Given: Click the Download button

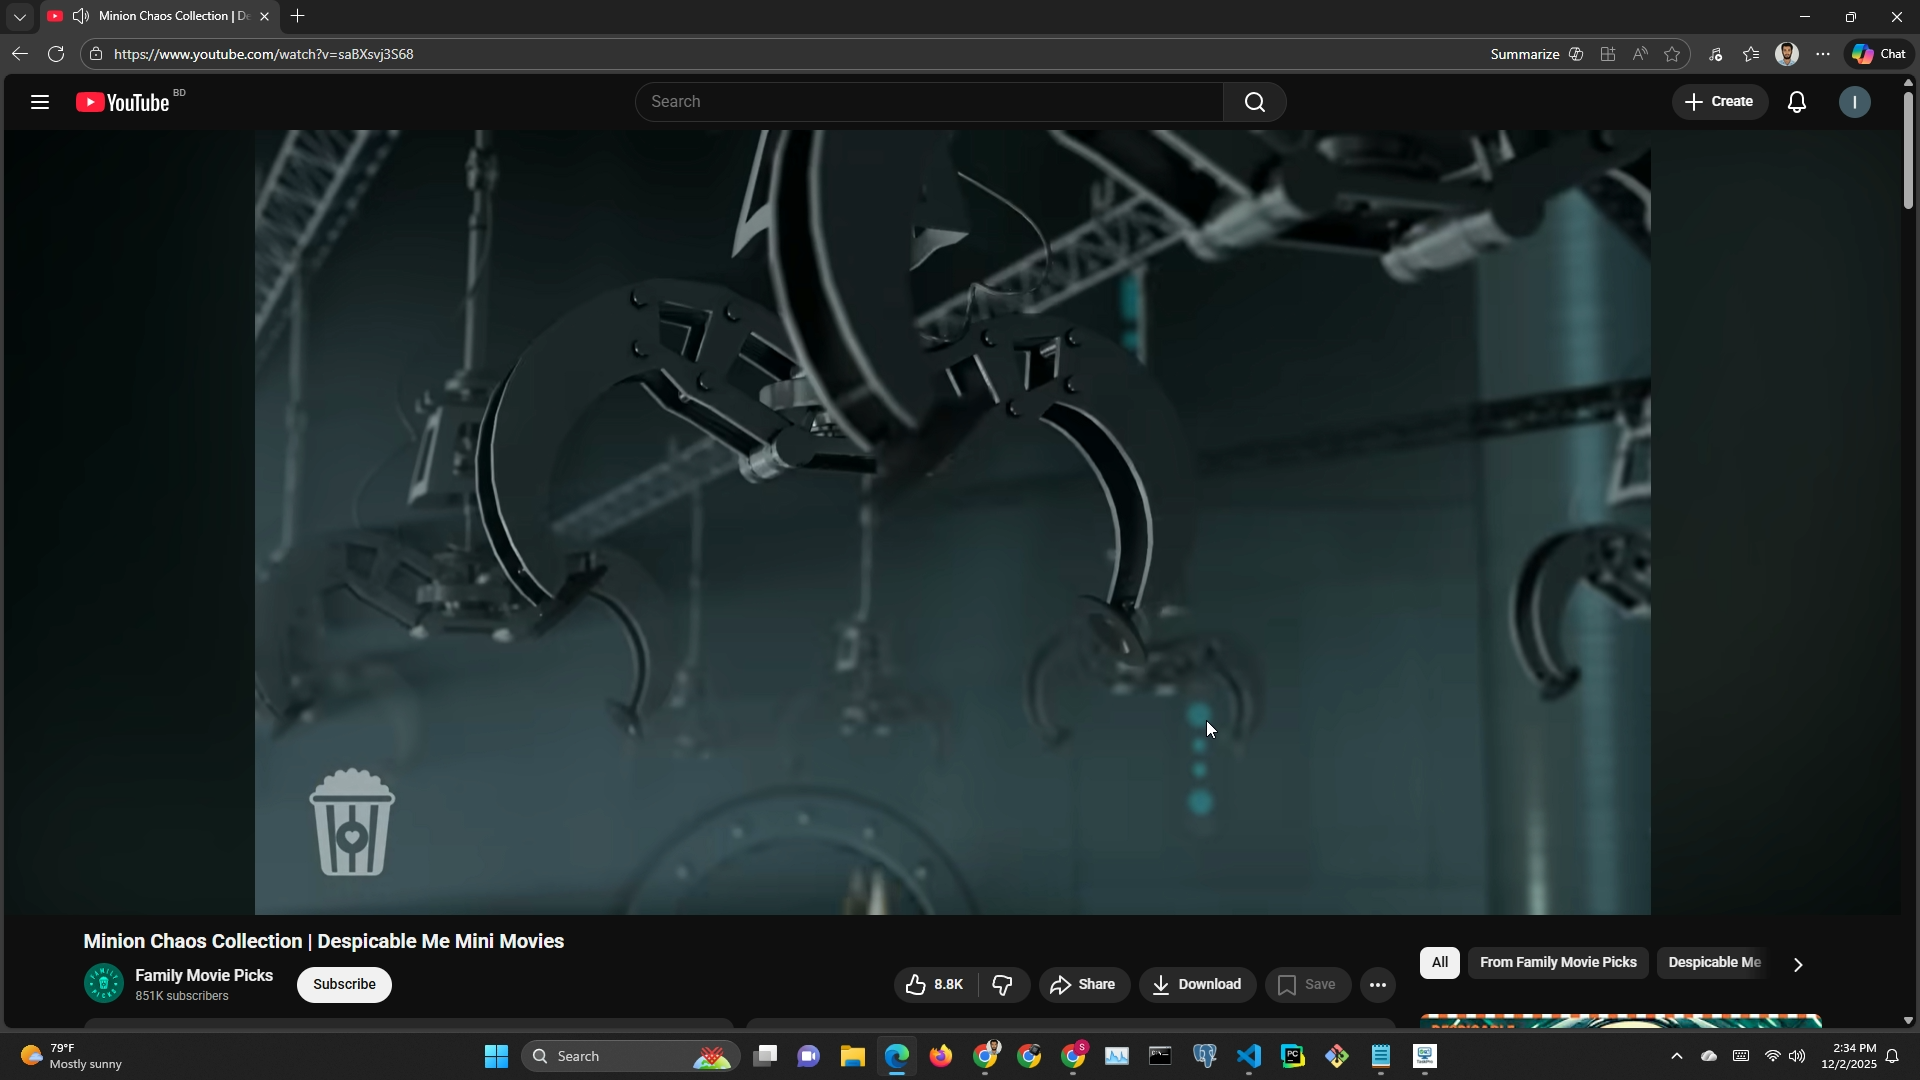Looking at the screenshot, I should point(1197,985).
